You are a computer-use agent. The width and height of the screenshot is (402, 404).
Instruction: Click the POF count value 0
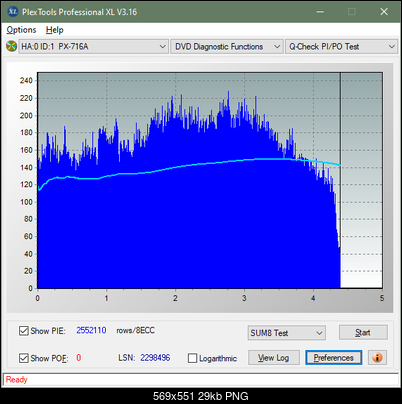click(x=79, y=358)
